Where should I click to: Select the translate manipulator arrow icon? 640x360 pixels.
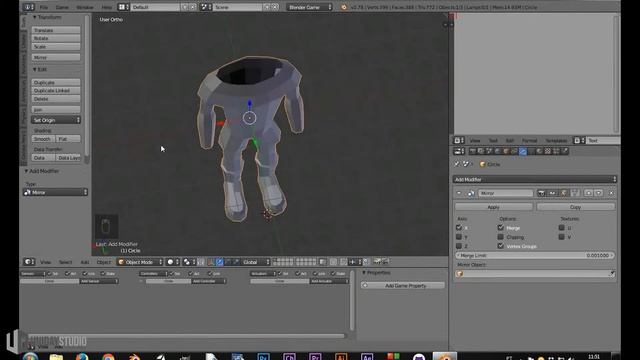tap(220, 262)
